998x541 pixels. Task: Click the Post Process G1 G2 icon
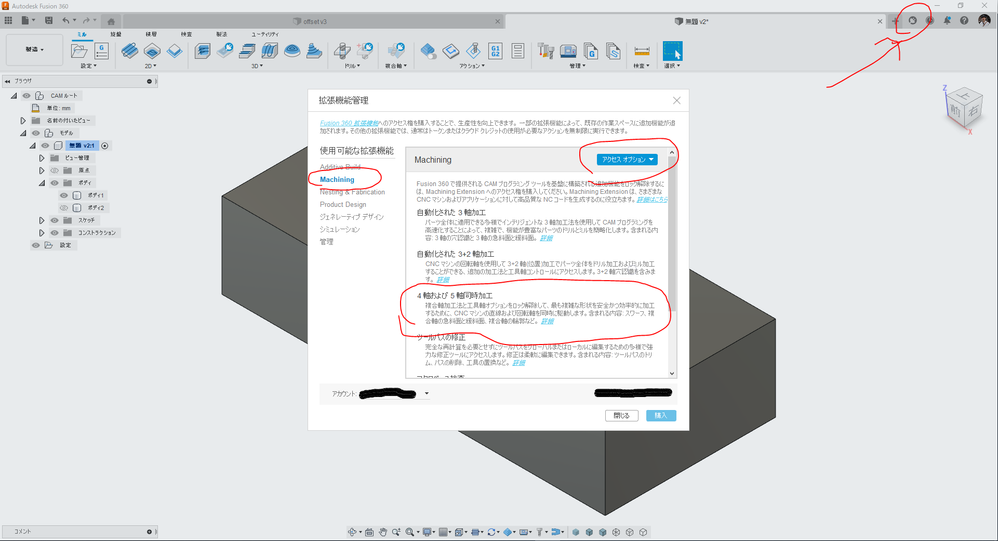point(495,51)
